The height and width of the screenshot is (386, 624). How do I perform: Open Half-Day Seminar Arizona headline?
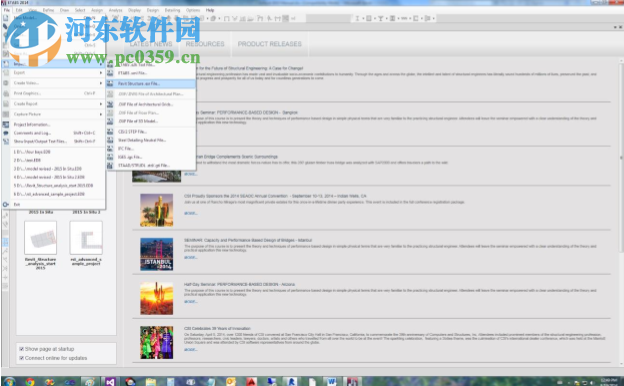[239, 285]
